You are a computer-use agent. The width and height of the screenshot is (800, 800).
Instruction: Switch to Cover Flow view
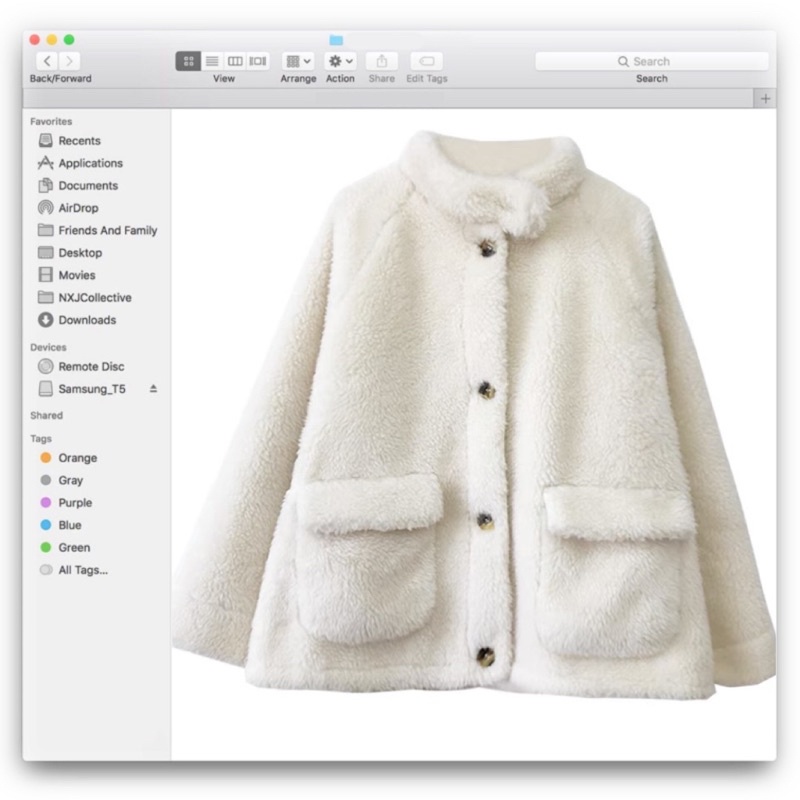tap(258, 61)
